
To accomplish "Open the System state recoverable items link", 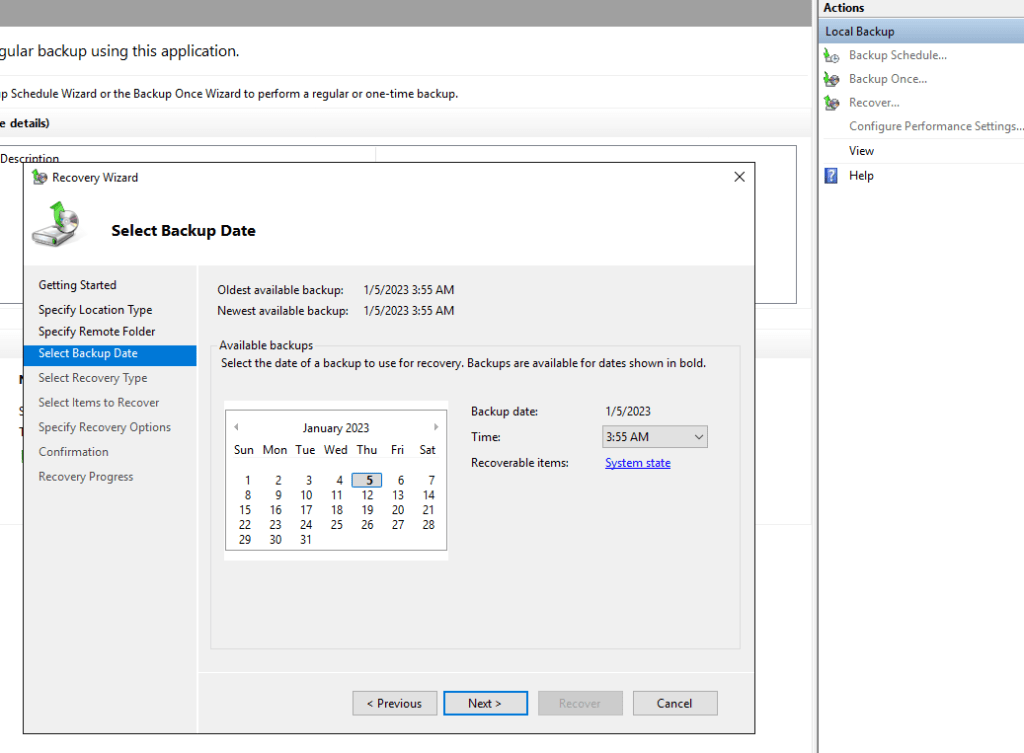I will point(638,463).
